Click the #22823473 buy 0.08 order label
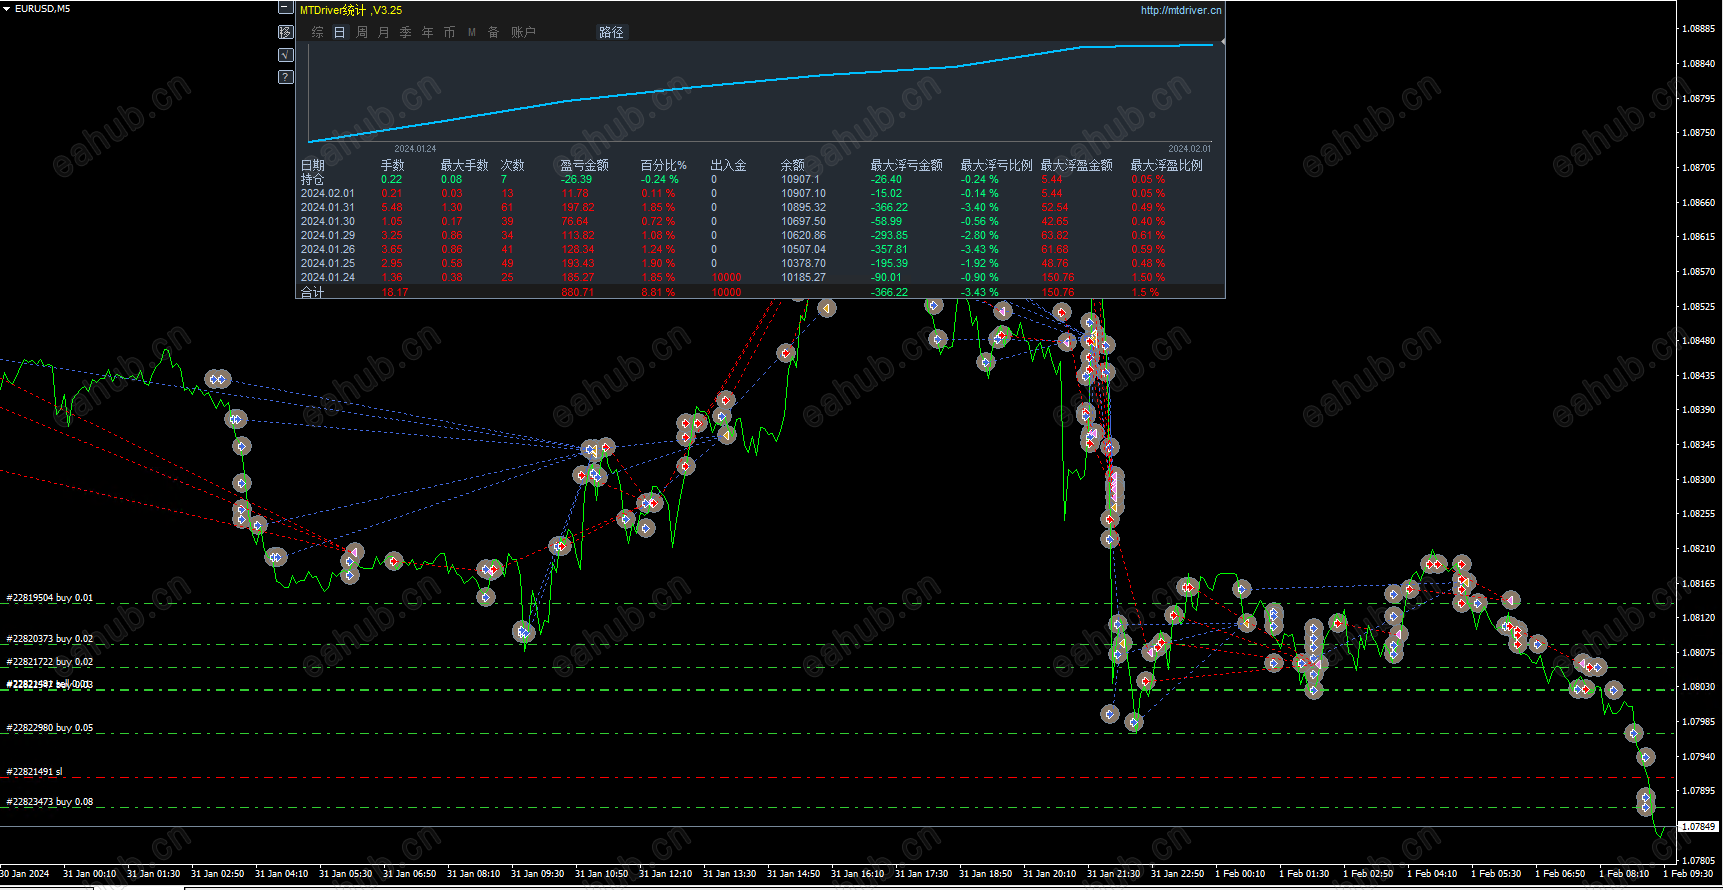Viewport: 1723px width, 890px height. click(50, 802)
